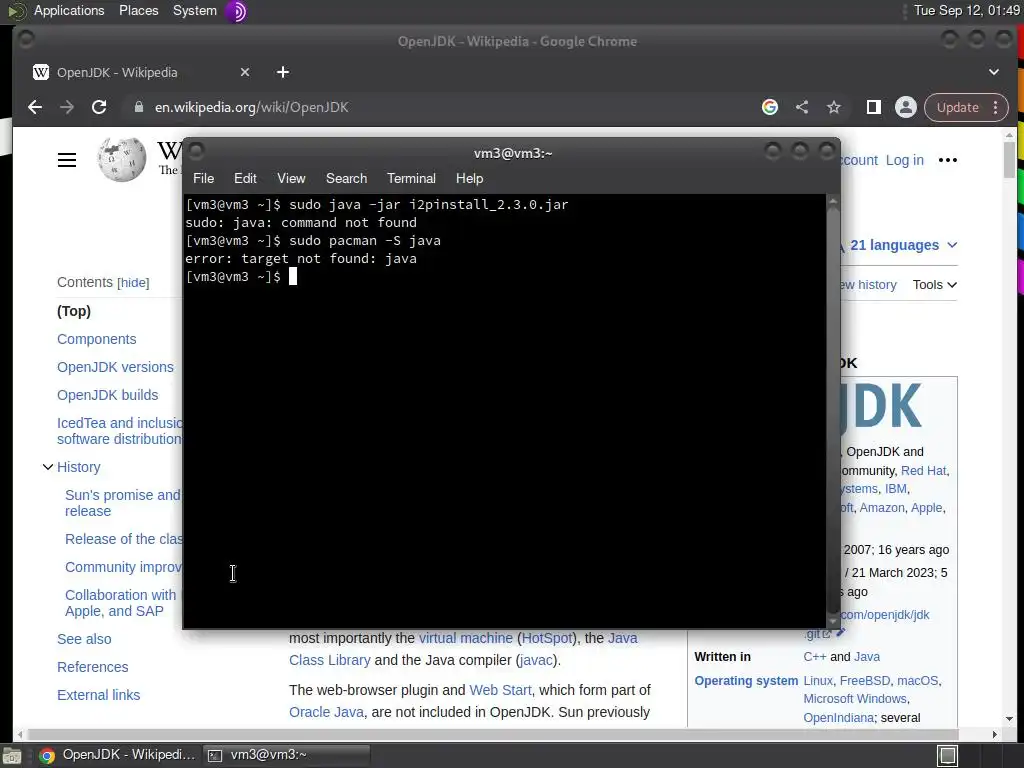Image resolution: width=1024 pixels, height=768 pixels.
Task: Expand the 21 languages dropdown
Action: tap(903, 246)
